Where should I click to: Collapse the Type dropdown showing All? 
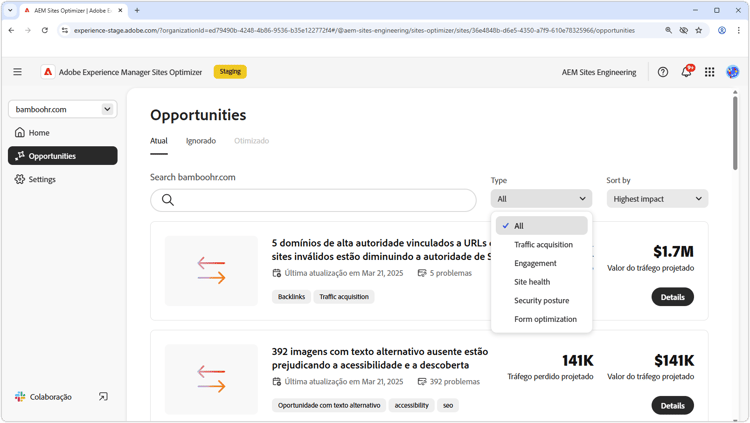tap(541, 199)
